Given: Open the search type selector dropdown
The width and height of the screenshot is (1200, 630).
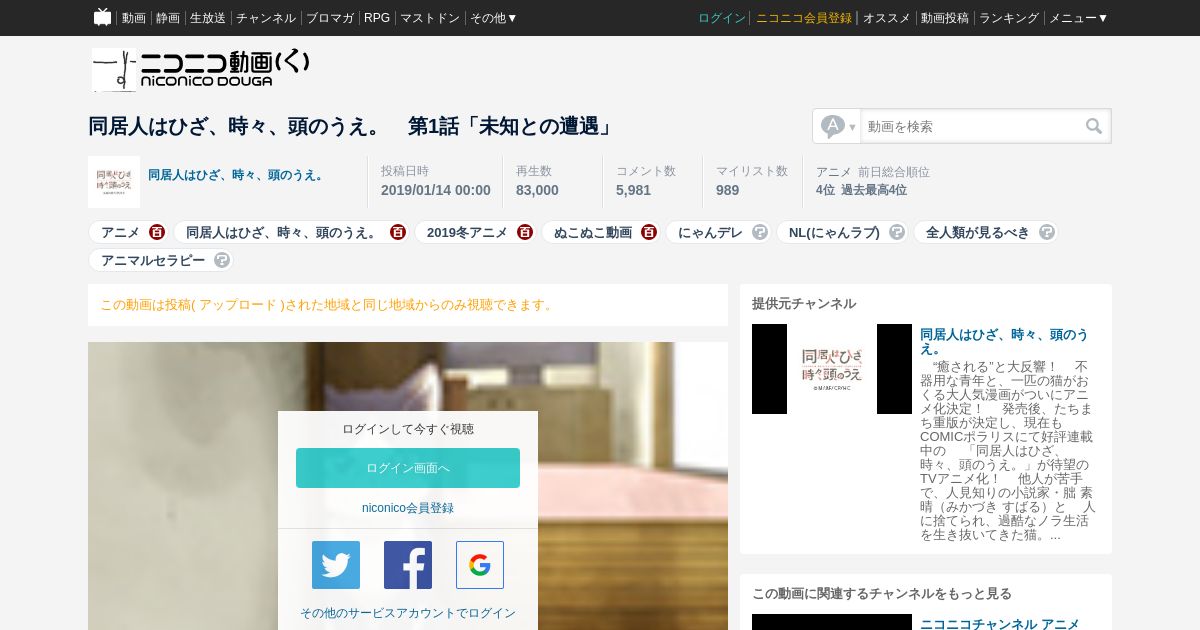Looking at the screenshot, I should [838, 126].
